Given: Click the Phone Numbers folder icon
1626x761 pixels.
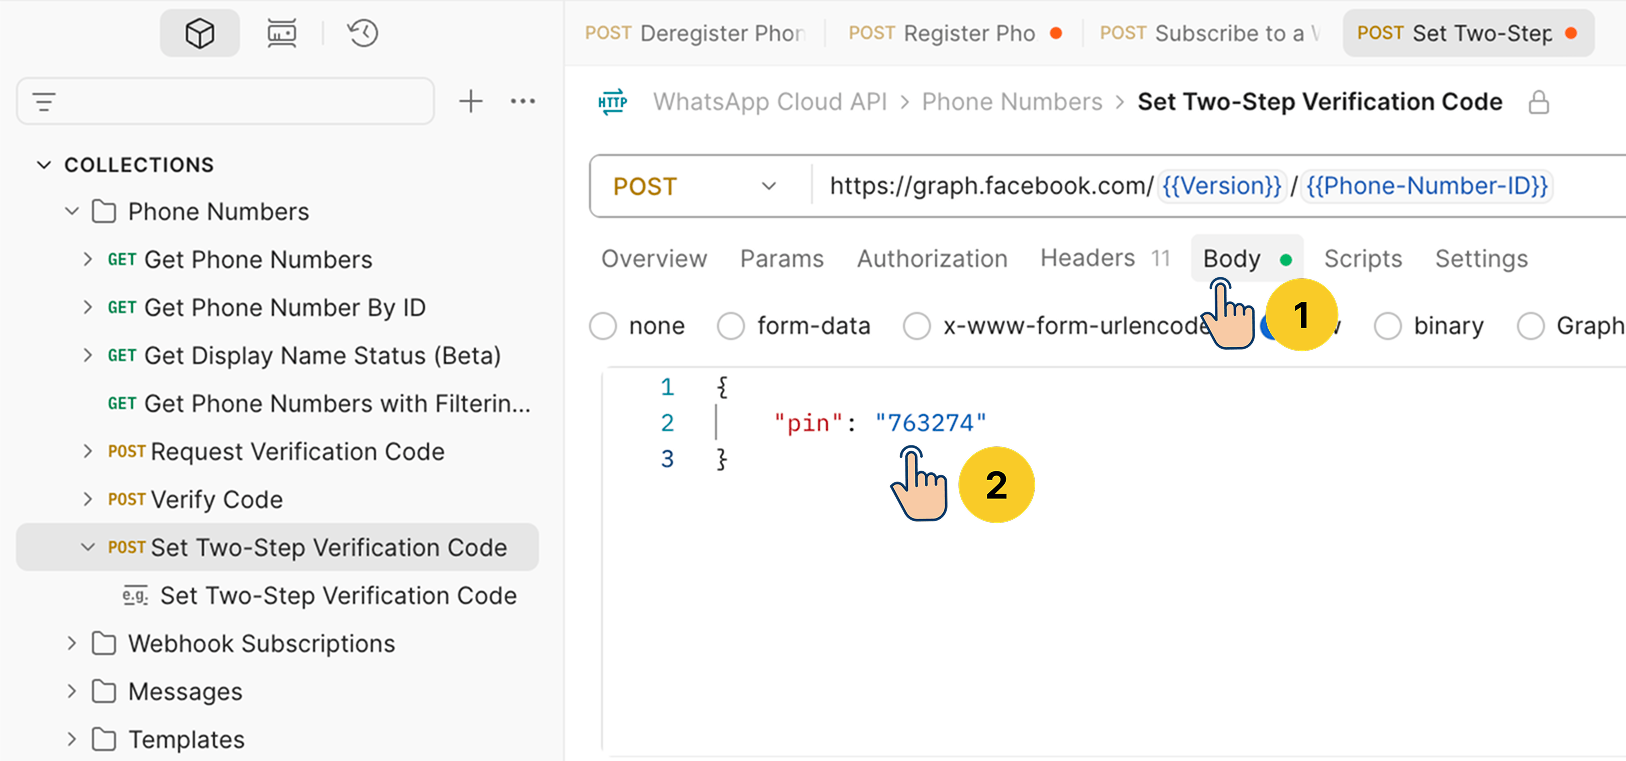Looking at the screenshot, I should tap(104, 211).
